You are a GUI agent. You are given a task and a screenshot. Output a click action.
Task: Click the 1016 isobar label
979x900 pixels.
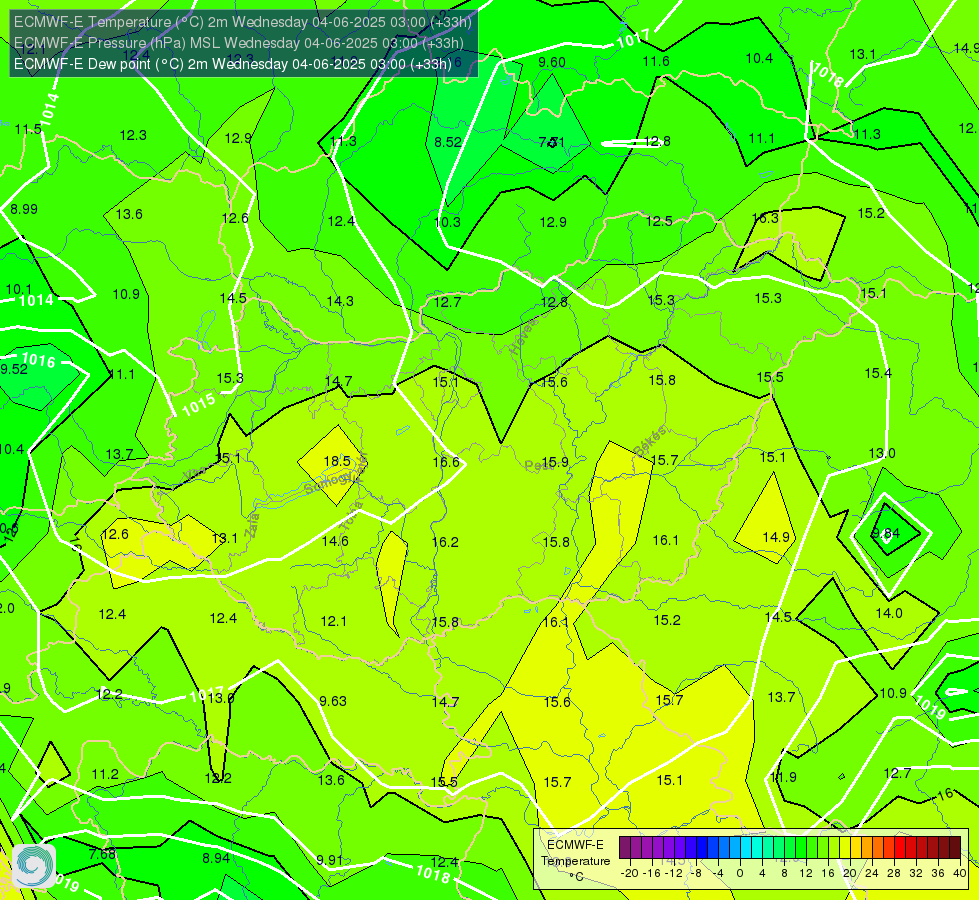click(38, 360)
